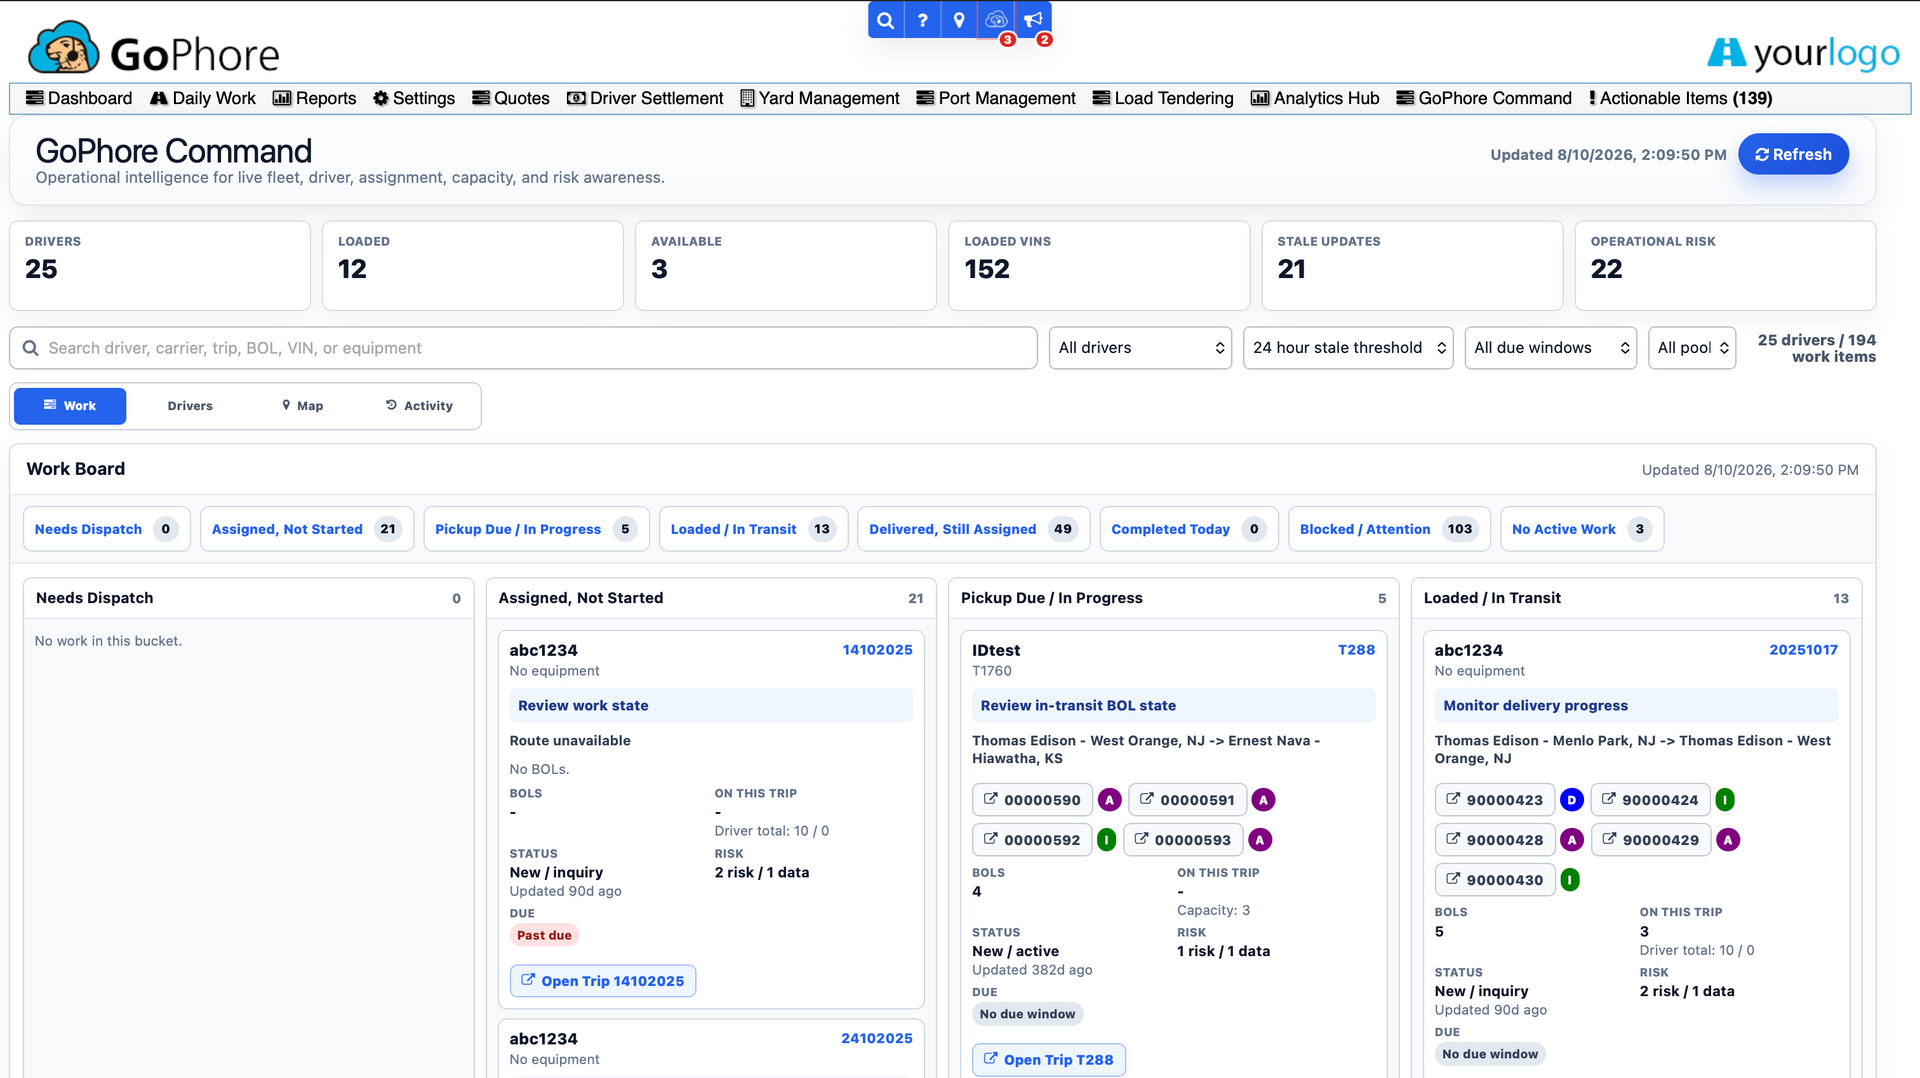Viewport: 1920px width, 1078px height.
Task: Open the Quotes menu
Action: pyautogui.click(x=511, y=98)
